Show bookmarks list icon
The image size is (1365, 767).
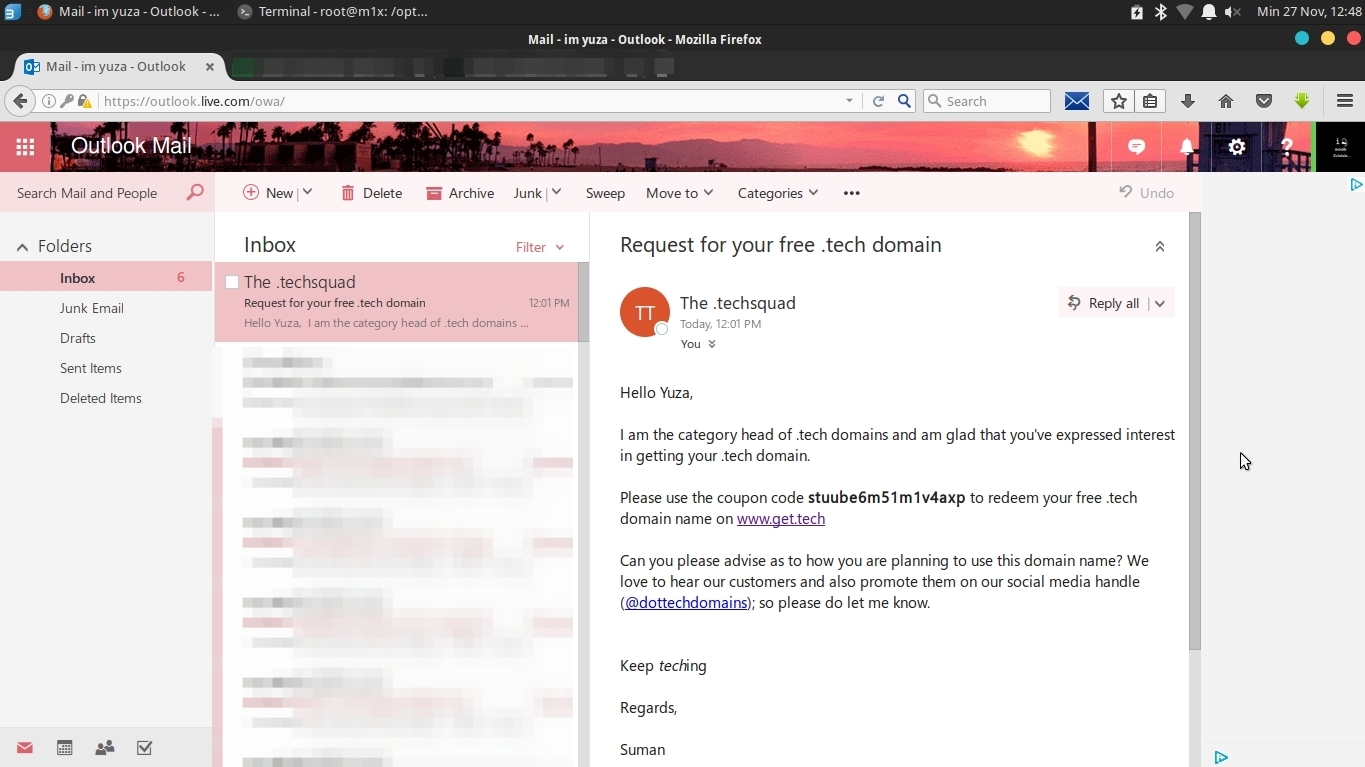coord(1150,101)
